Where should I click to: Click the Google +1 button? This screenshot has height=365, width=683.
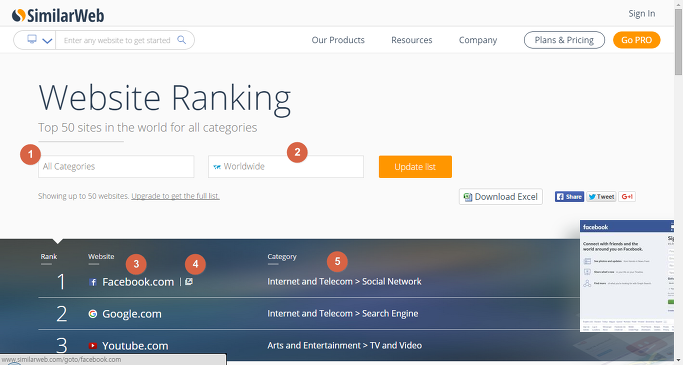click(627, 197)
